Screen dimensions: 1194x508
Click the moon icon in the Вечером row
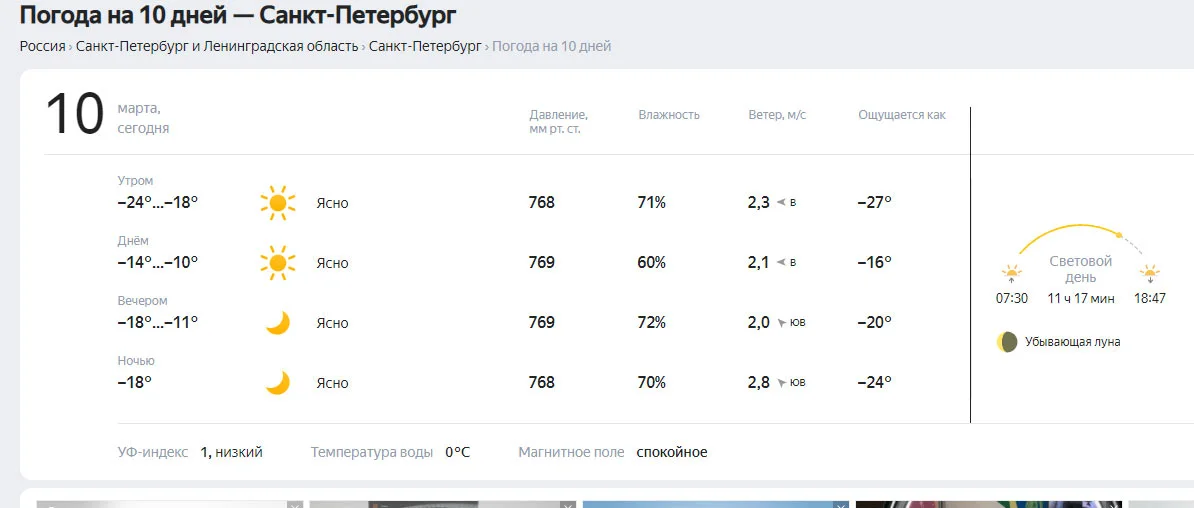[x=277, y=323]
